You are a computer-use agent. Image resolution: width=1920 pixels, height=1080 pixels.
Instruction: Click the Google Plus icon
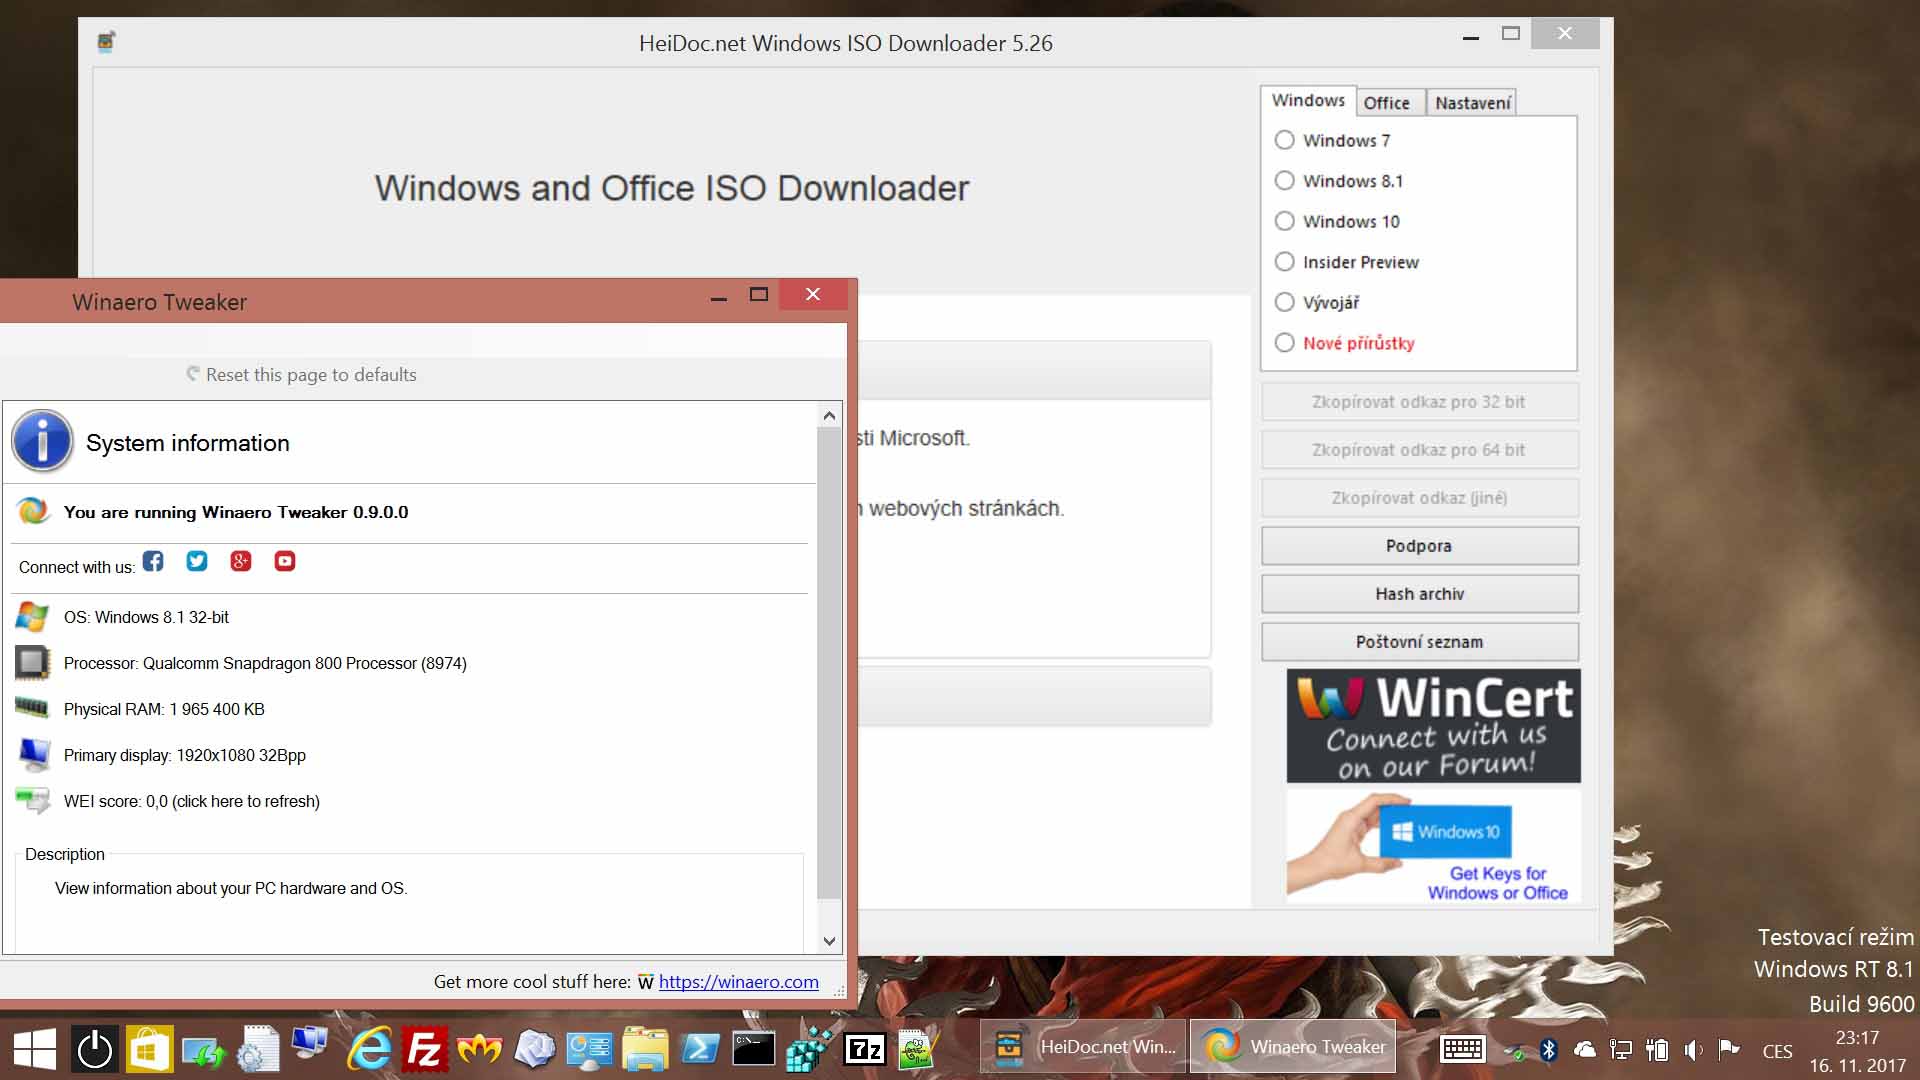point(241,561)
